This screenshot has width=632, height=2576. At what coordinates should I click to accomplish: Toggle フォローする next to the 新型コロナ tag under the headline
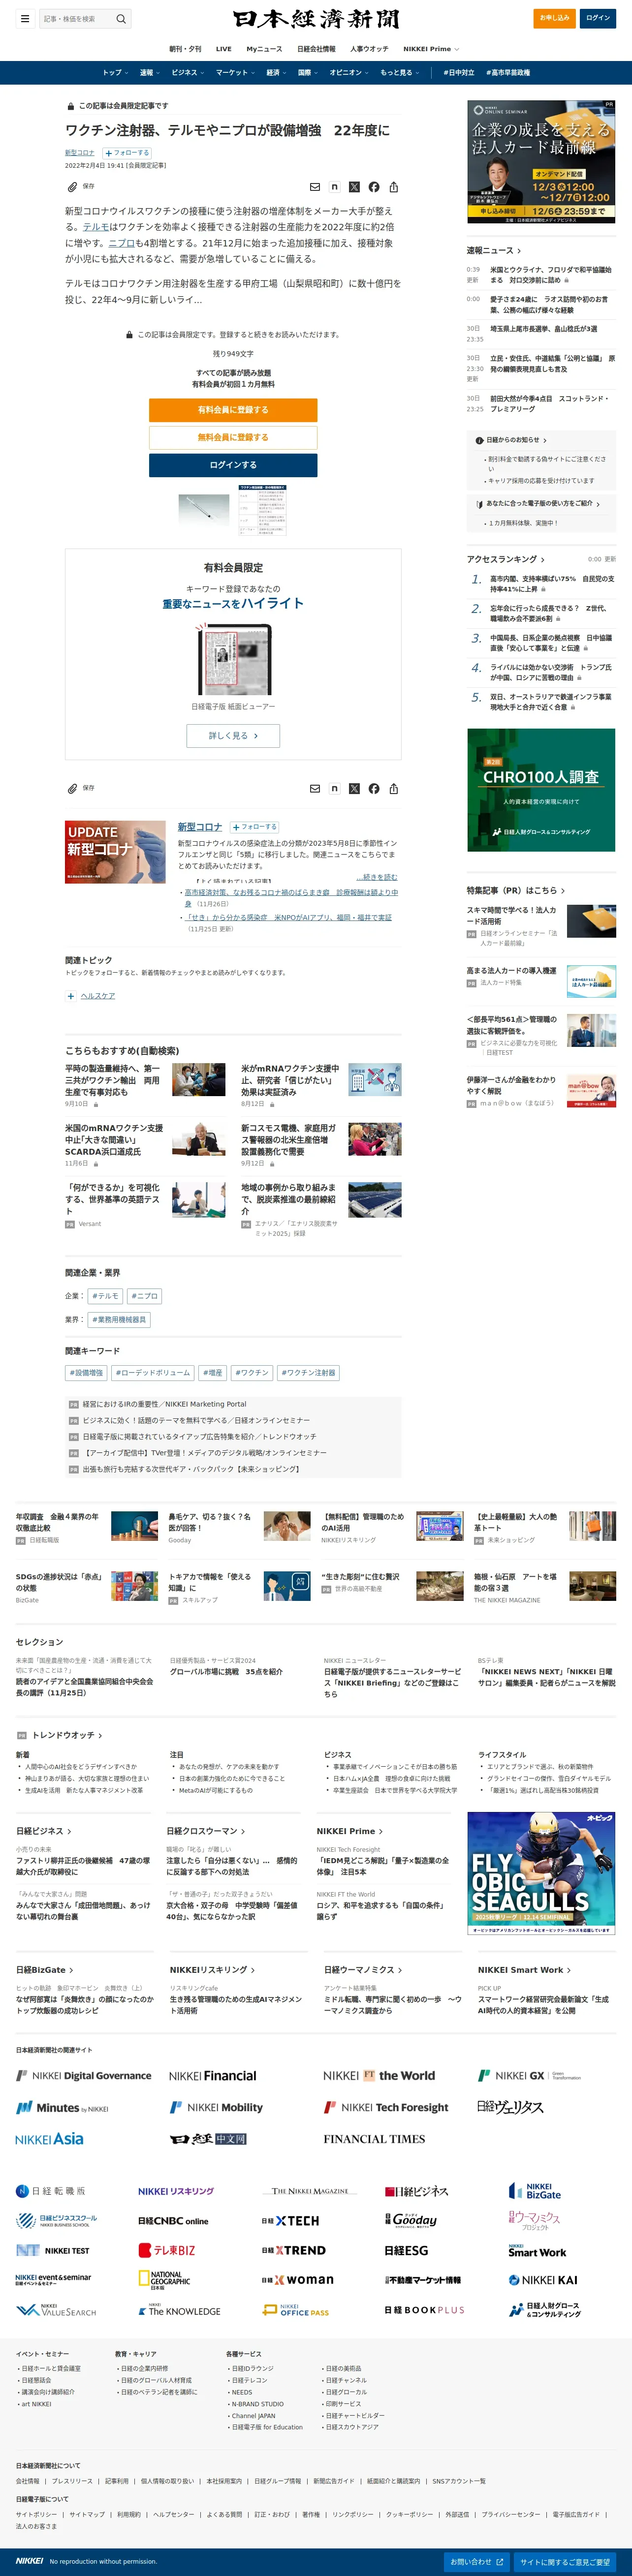click(x=127, y=153)
